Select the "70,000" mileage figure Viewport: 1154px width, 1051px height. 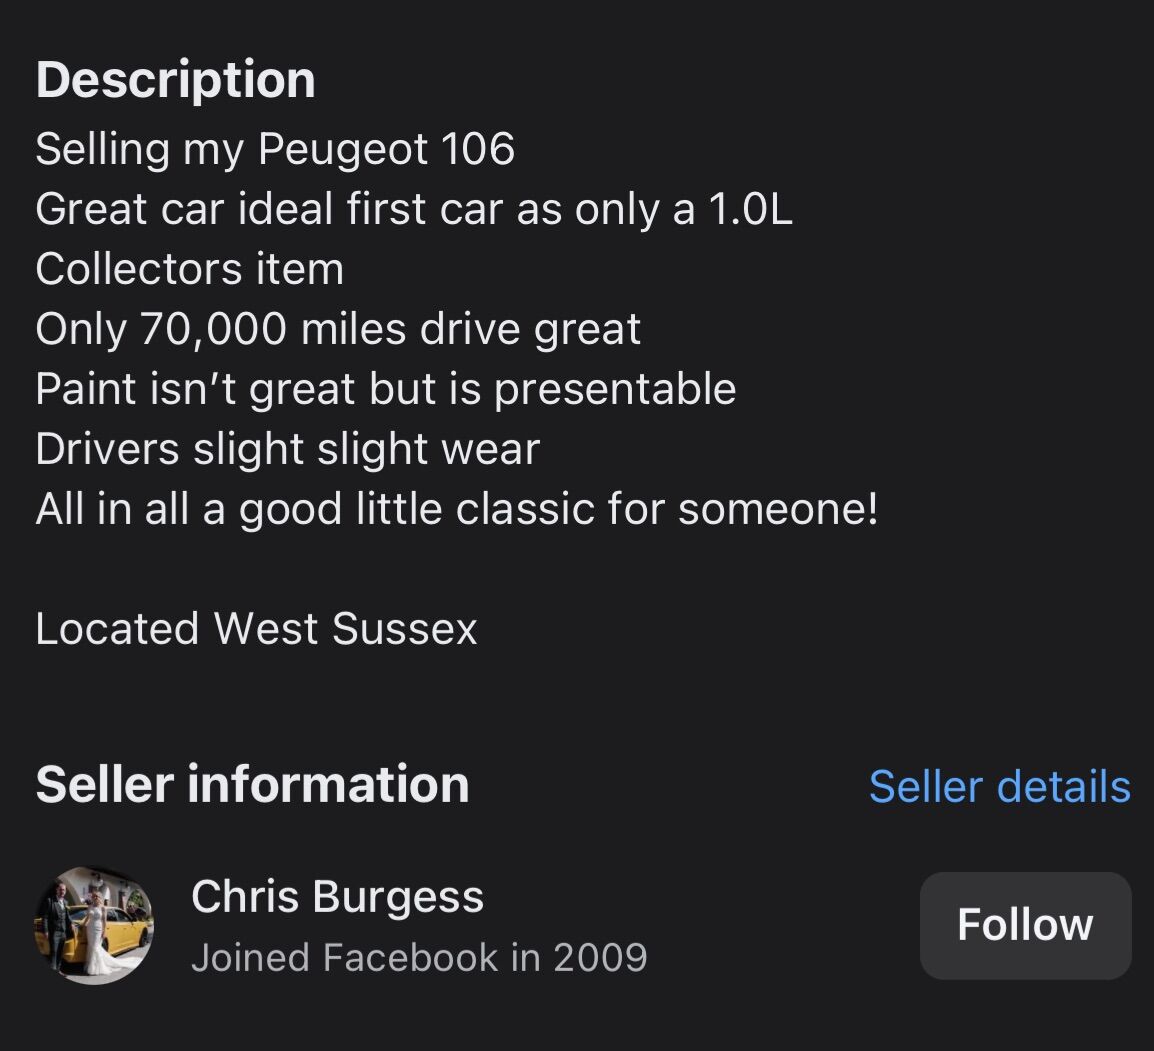(213, 330)
